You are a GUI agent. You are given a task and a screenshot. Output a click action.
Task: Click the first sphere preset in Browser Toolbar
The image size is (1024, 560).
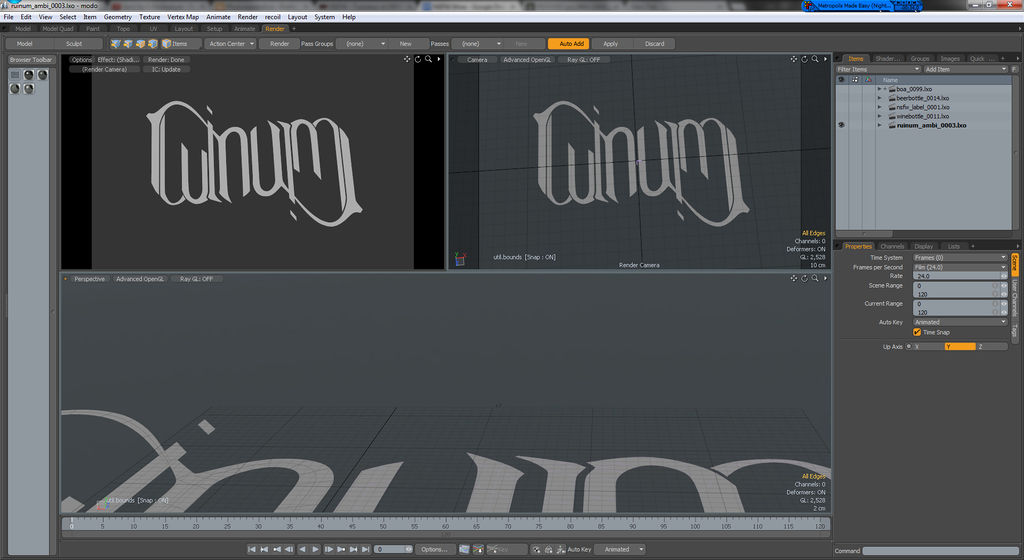click(29, 74)
